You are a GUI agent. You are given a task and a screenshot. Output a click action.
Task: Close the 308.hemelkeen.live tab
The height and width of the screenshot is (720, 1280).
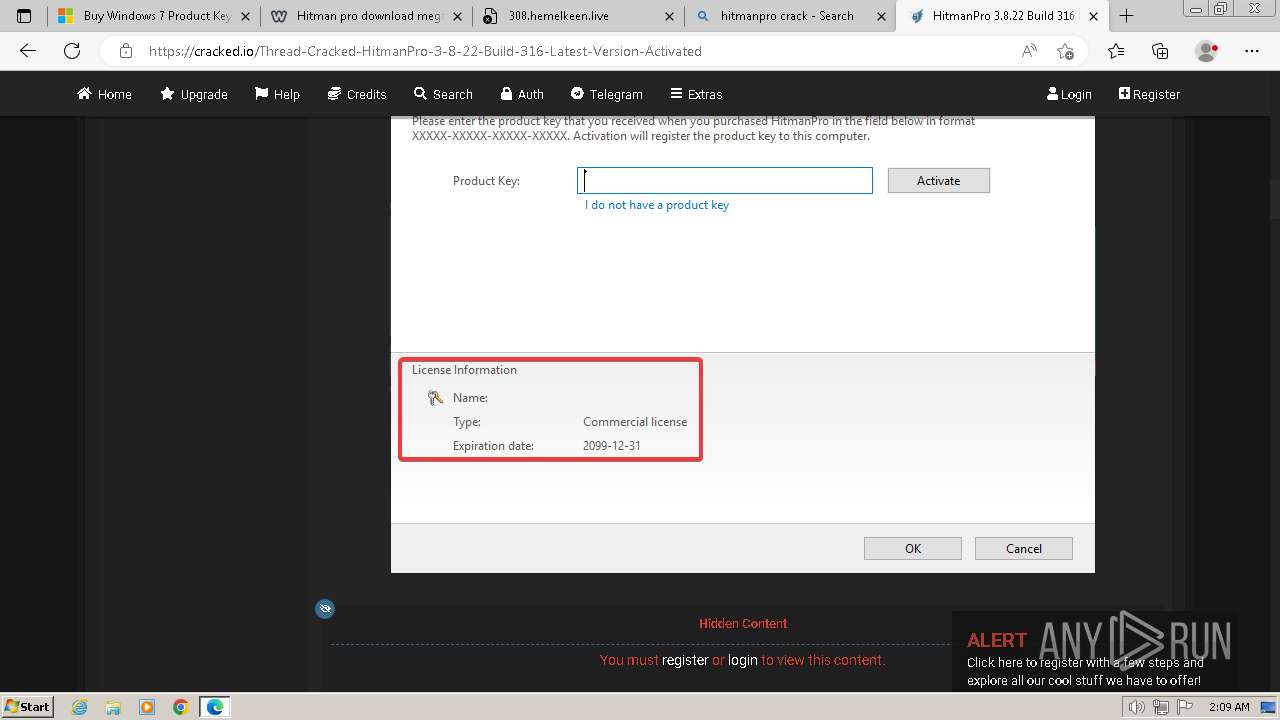[x=669, y=16]
